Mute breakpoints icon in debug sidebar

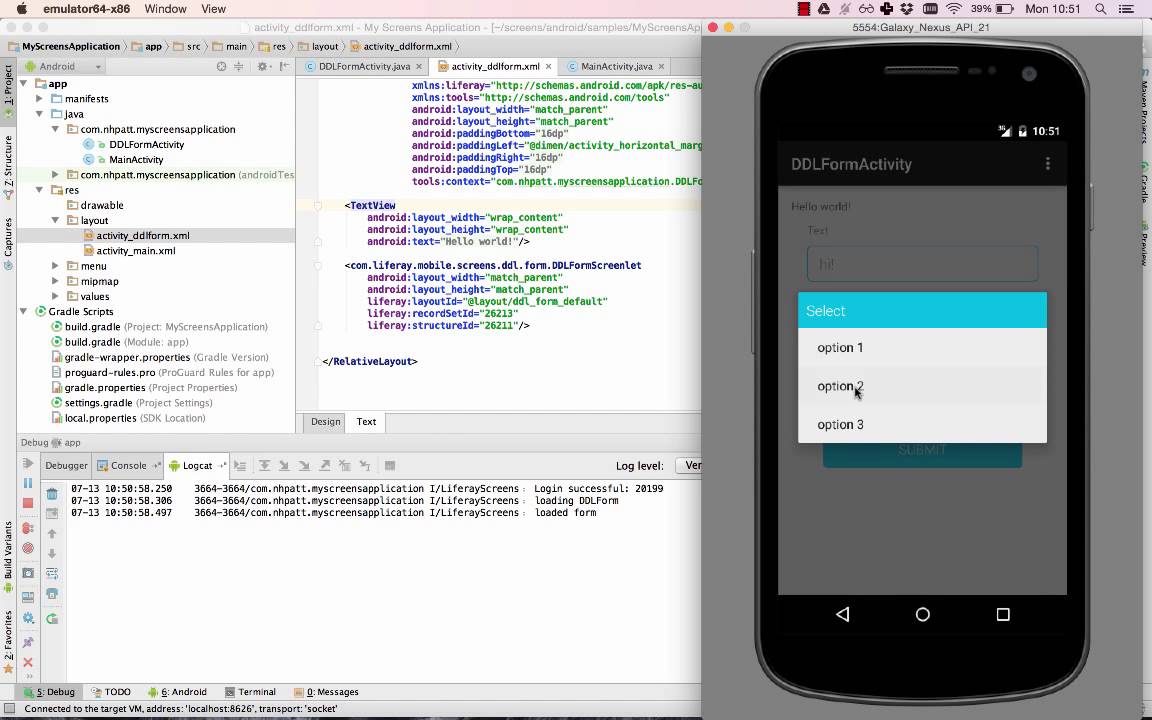pyautogui.click(x=28, y=548)
